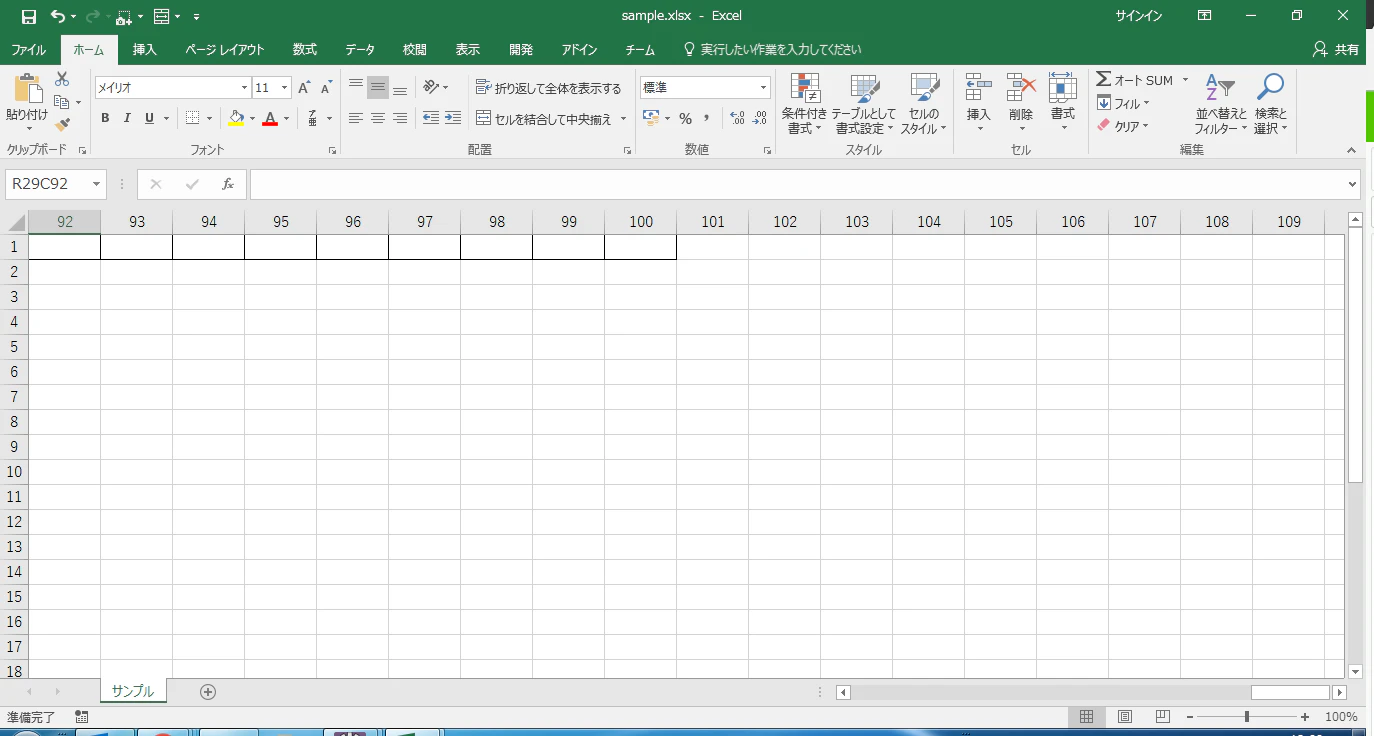1374x736 pixels.
Task: Click the 共有 share button
Action: click(1336, 50)
